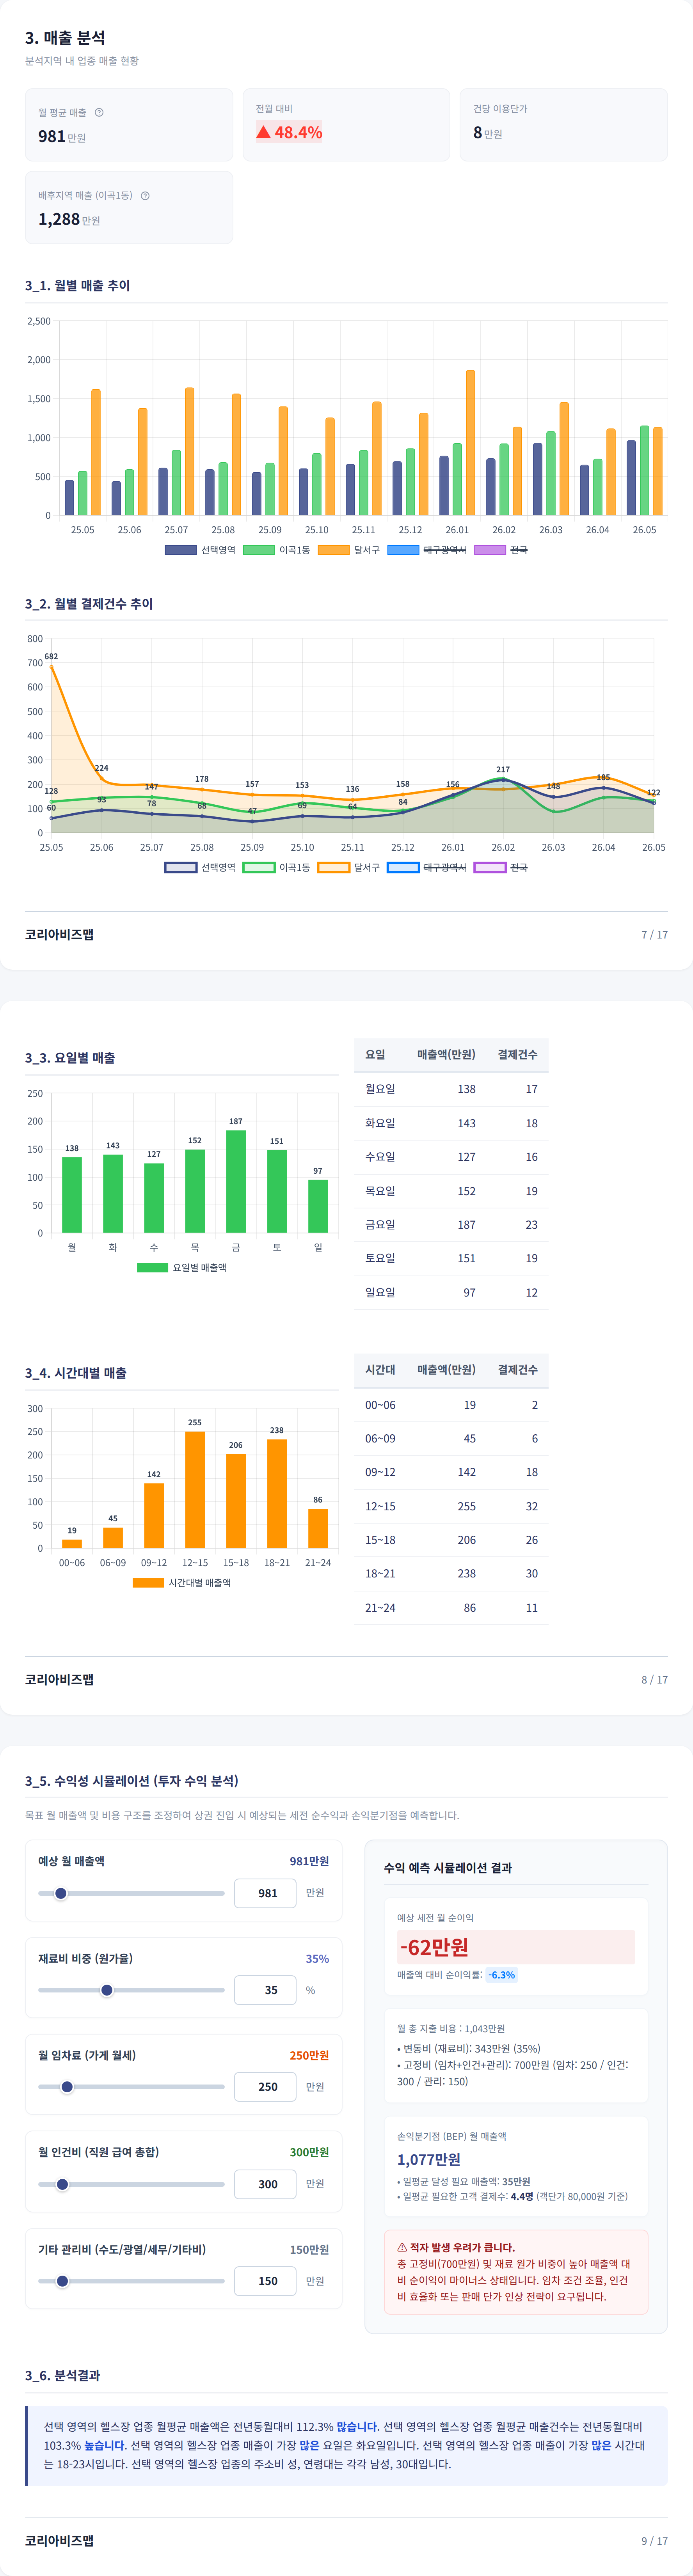Click the 3_1. 월별 매출 추이 heading
Screen dimensions: 693x2576
[x=78, y=285]
